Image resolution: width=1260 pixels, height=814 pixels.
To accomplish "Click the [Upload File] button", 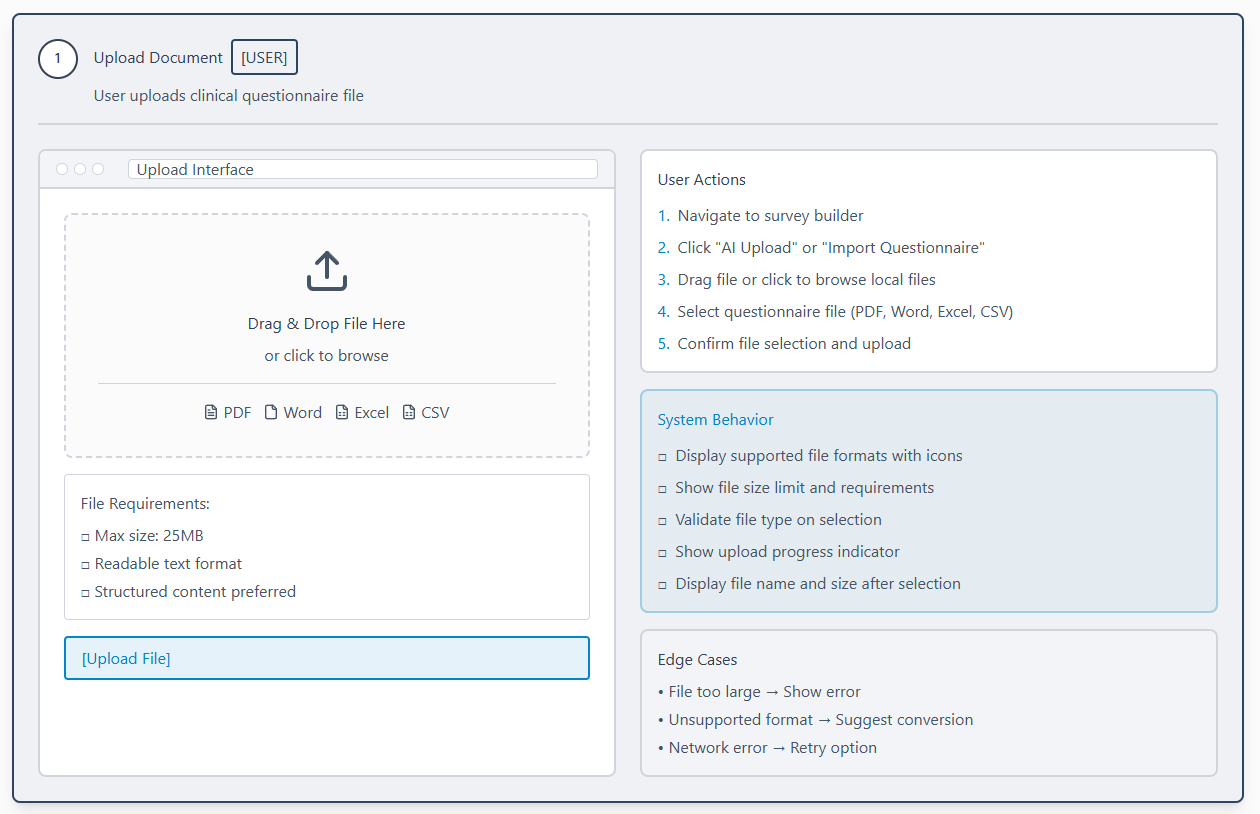I will [x=327, y=658].
